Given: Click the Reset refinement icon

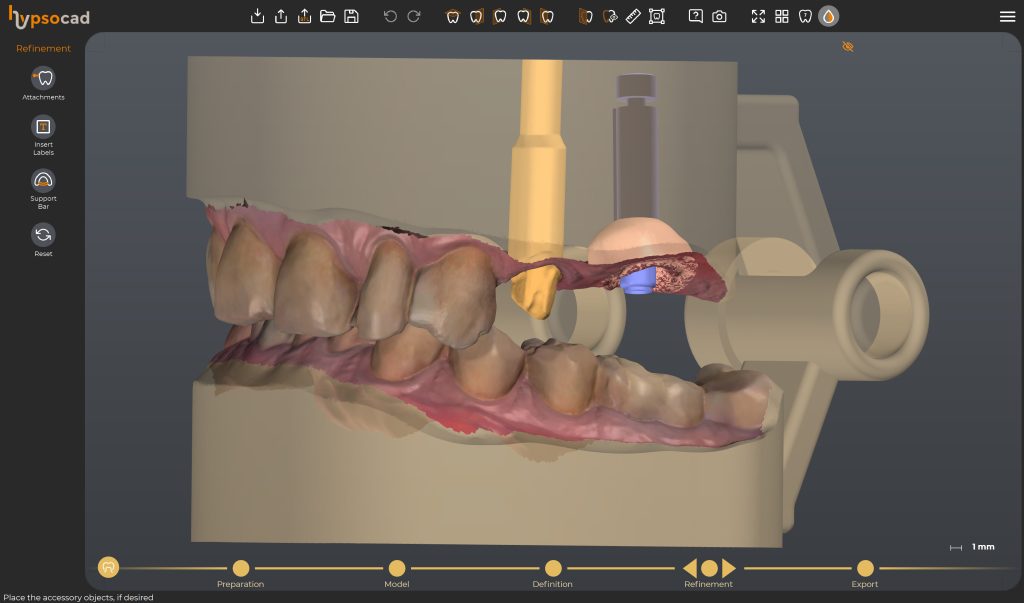Looking at the screenshot, I should tap(43, 235).
